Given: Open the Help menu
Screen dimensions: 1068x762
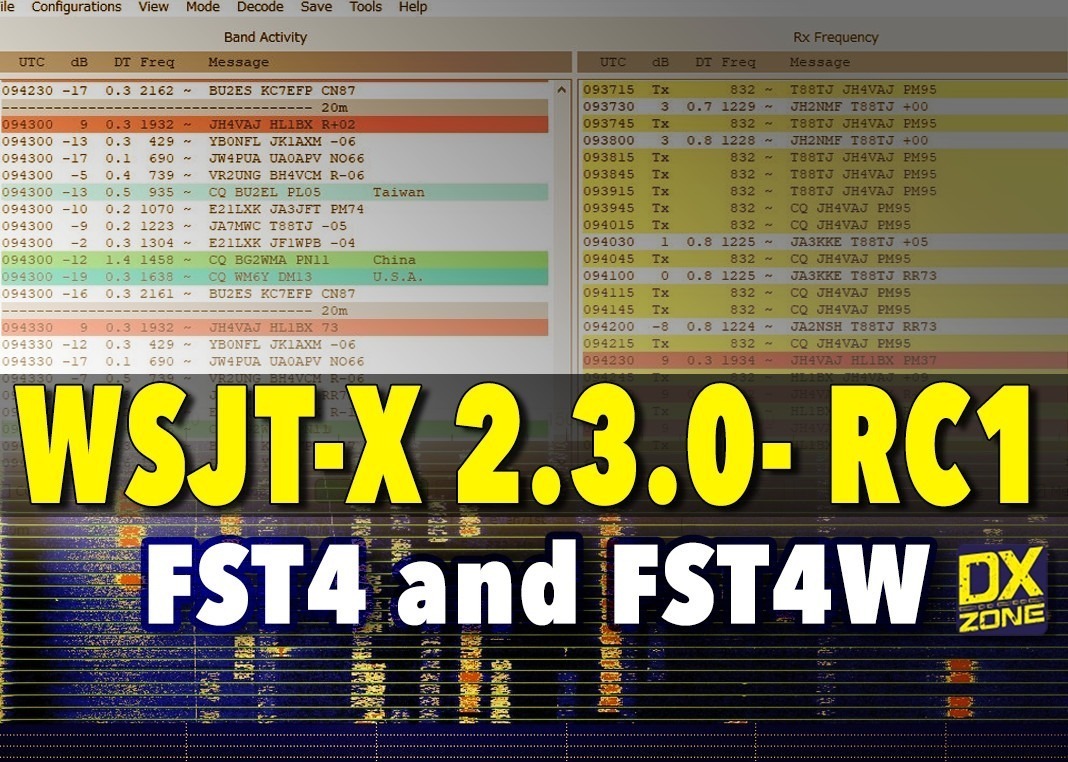Looking at the screenshot, I should 413,7.
